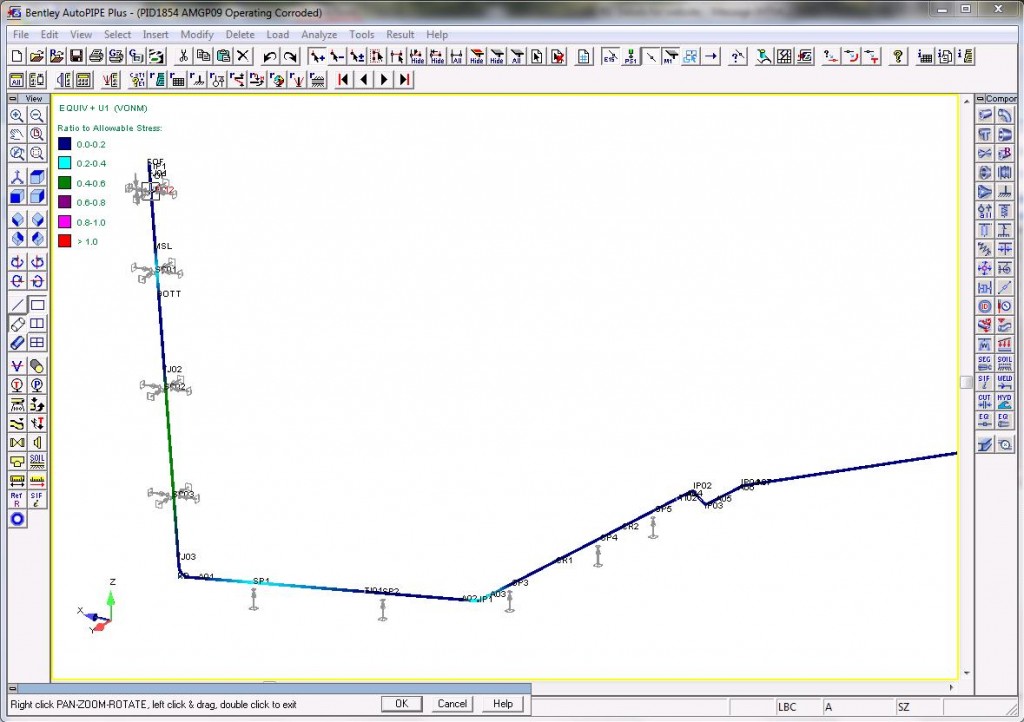
Task: Undo the last action
Action: (269, 57)
